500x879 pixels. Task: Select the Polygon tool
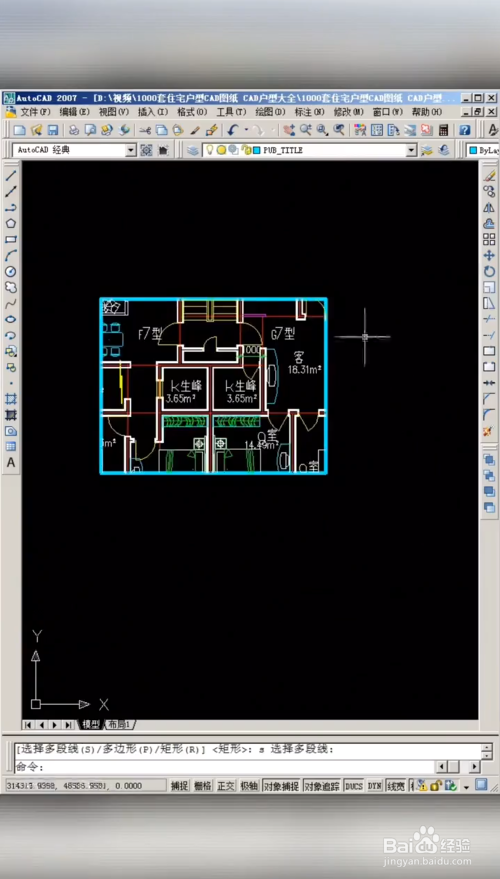(11, 224)
